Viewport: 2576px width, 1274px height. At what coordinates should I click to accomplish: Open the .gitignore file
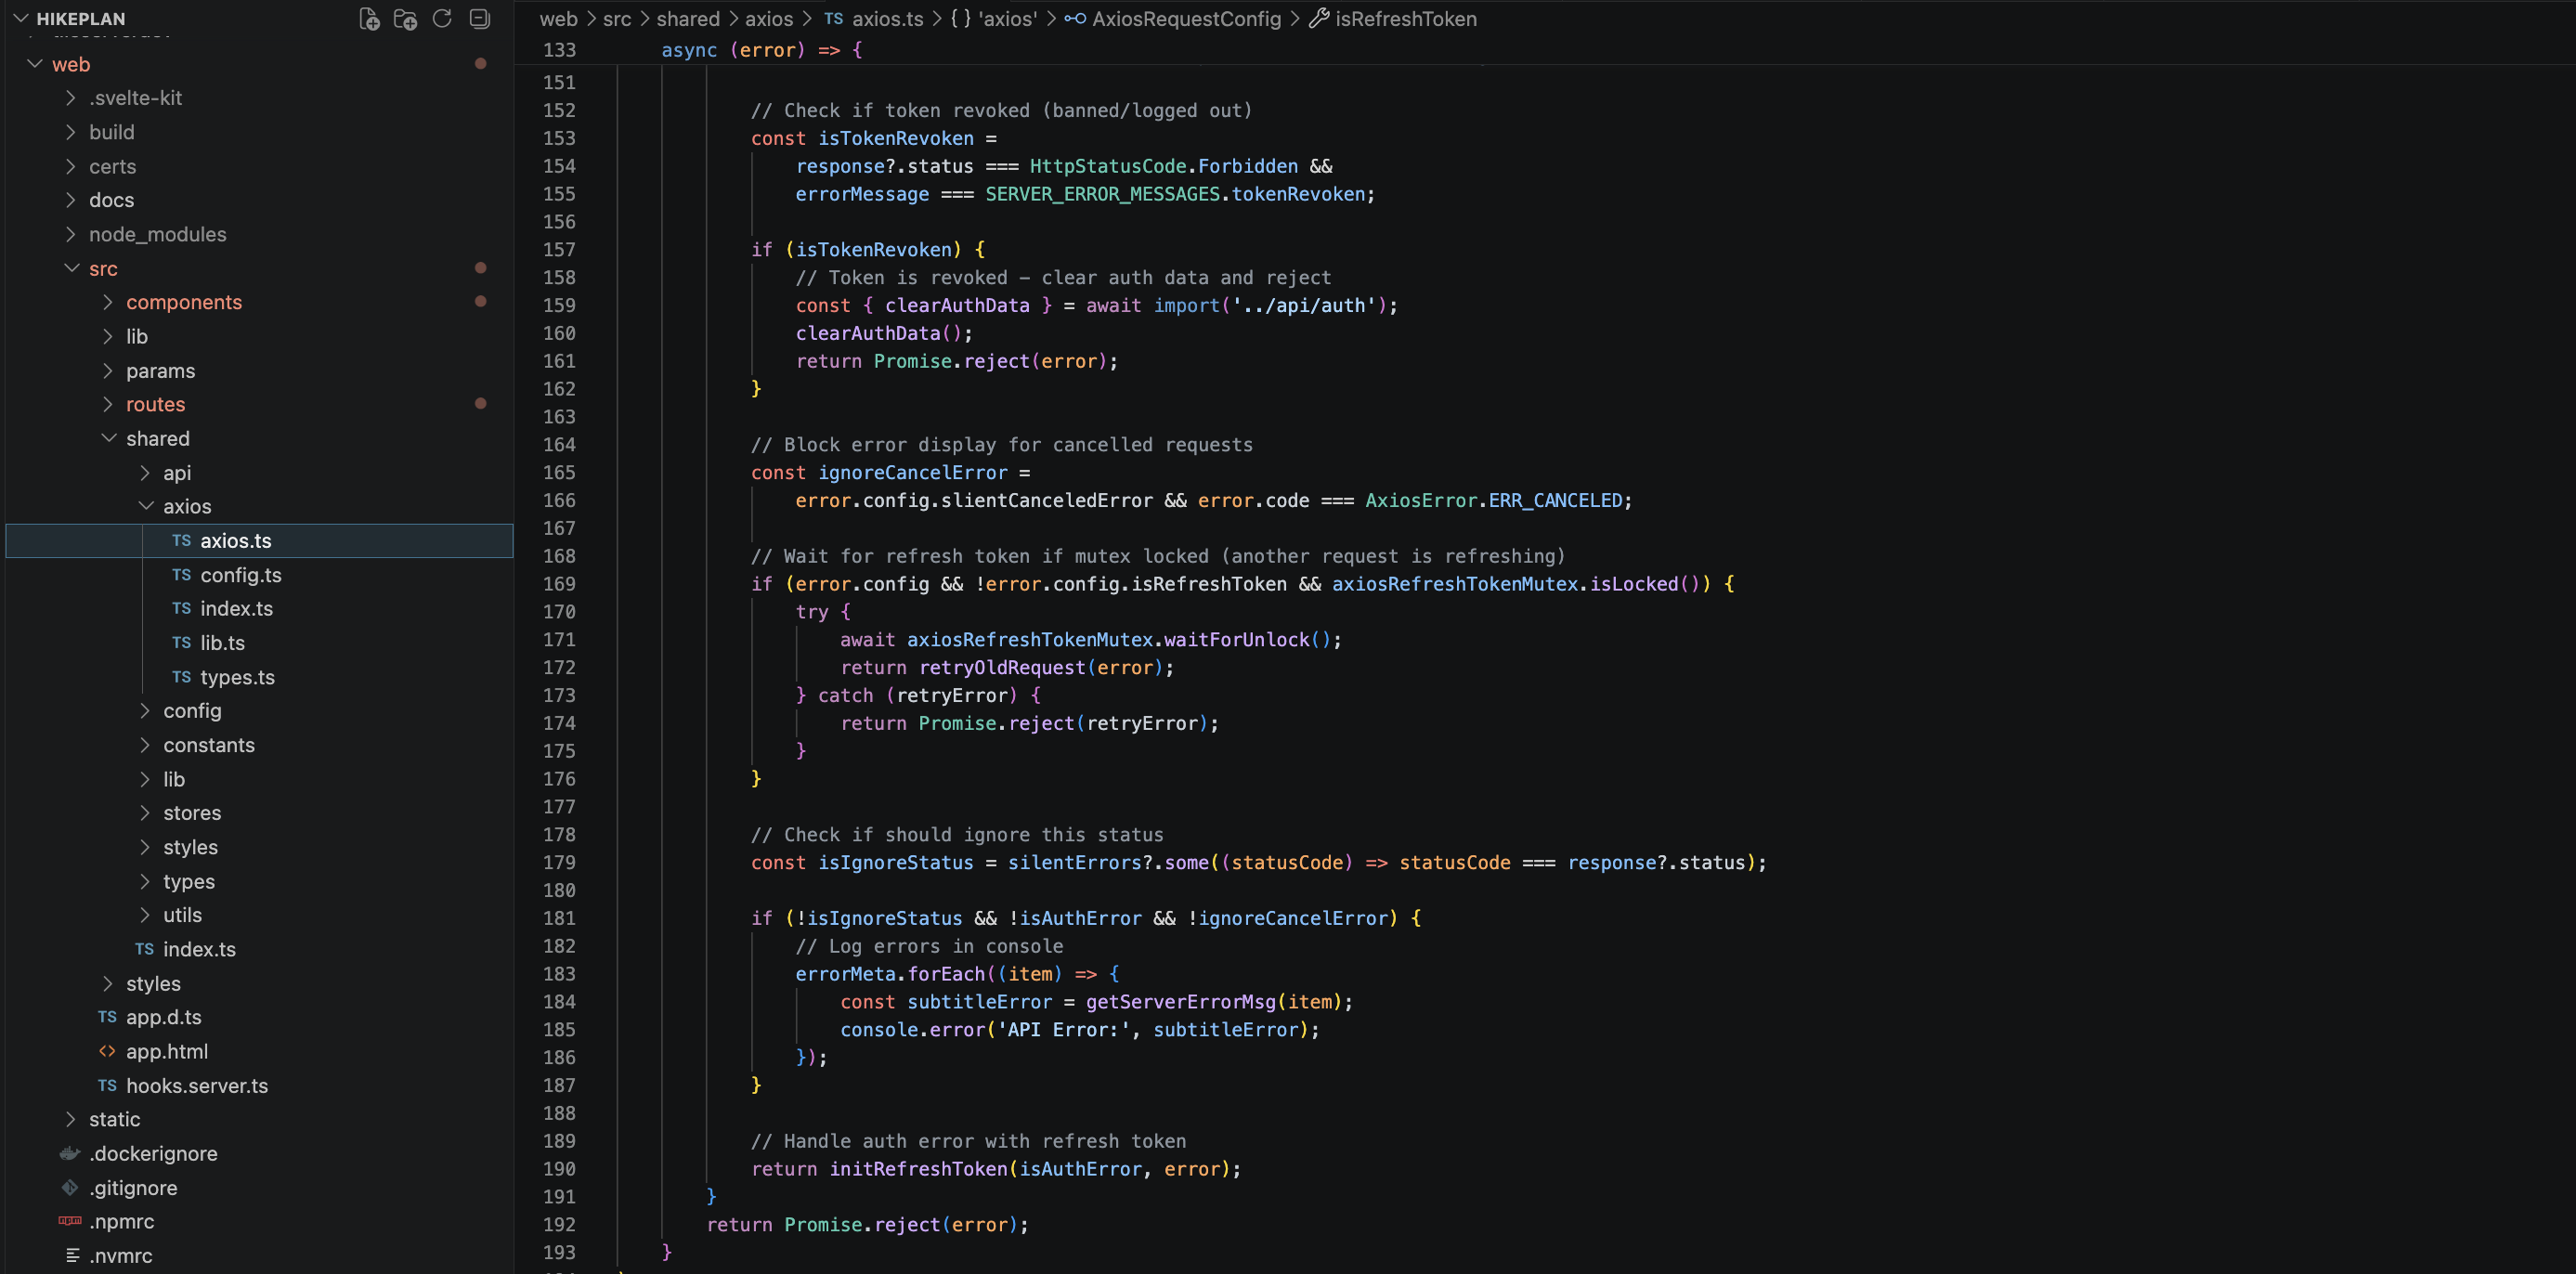coord(132,1187)
